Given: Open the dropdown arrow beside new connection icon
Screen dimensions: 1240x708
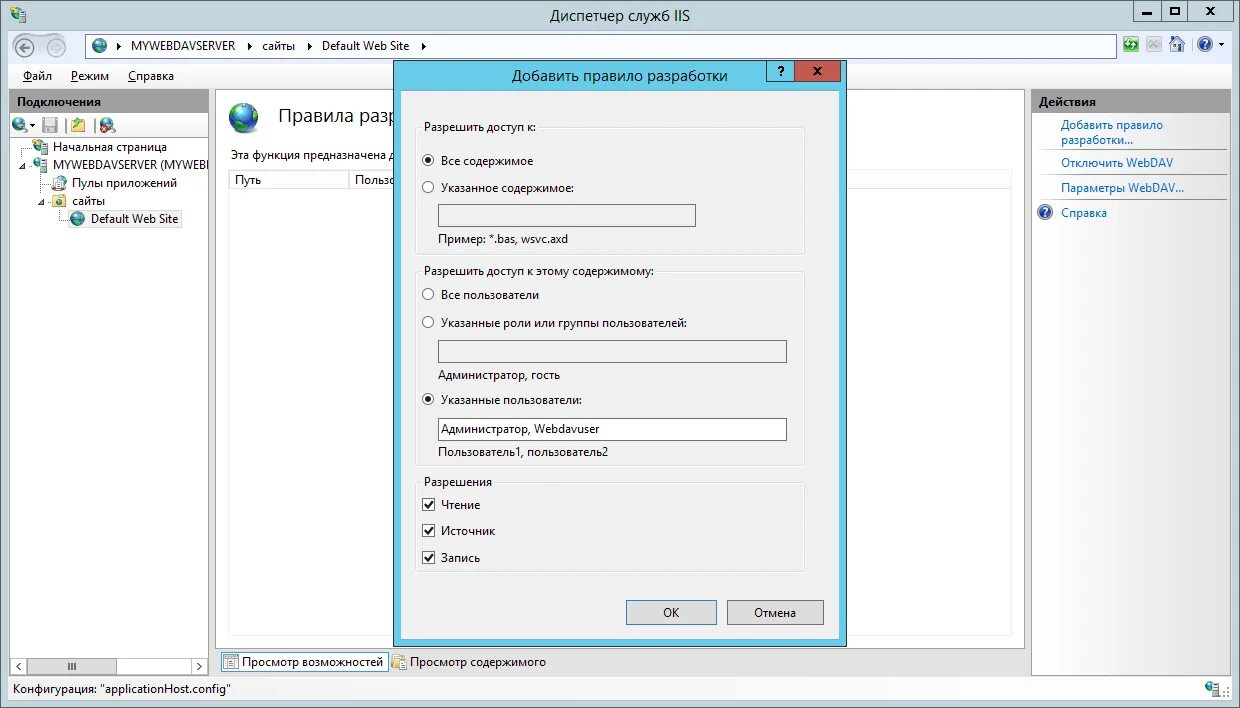Looking at the screenshot, I should click(x=33, y=125).
